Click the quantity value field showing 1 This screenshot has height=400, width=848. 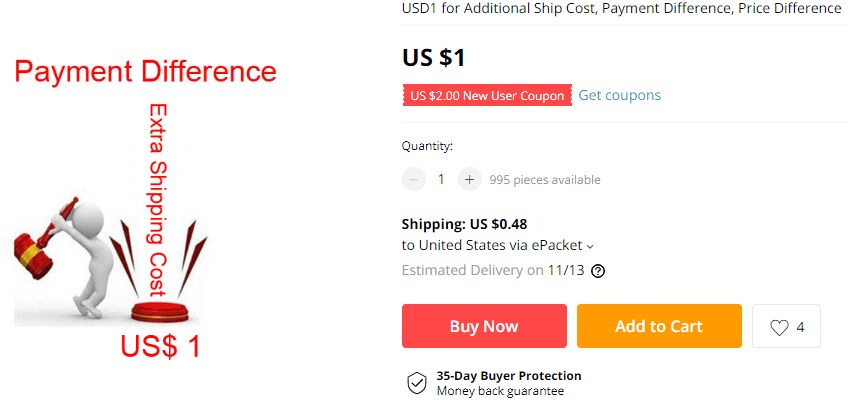[x=441, y=180]
